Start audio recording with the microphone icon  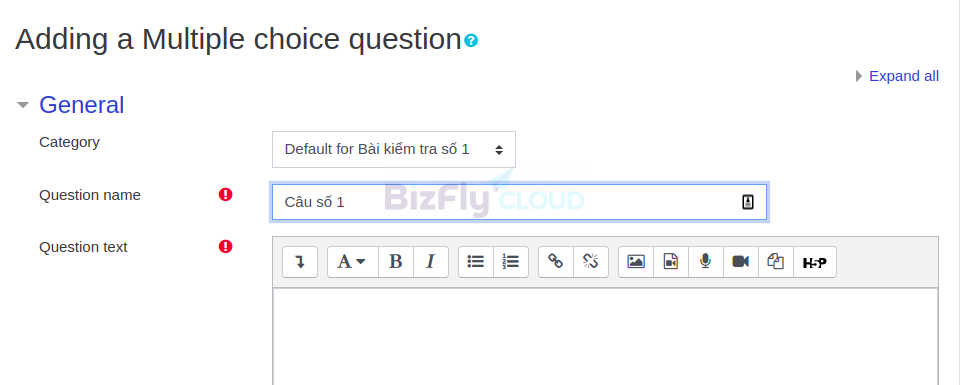pos(705,262)
